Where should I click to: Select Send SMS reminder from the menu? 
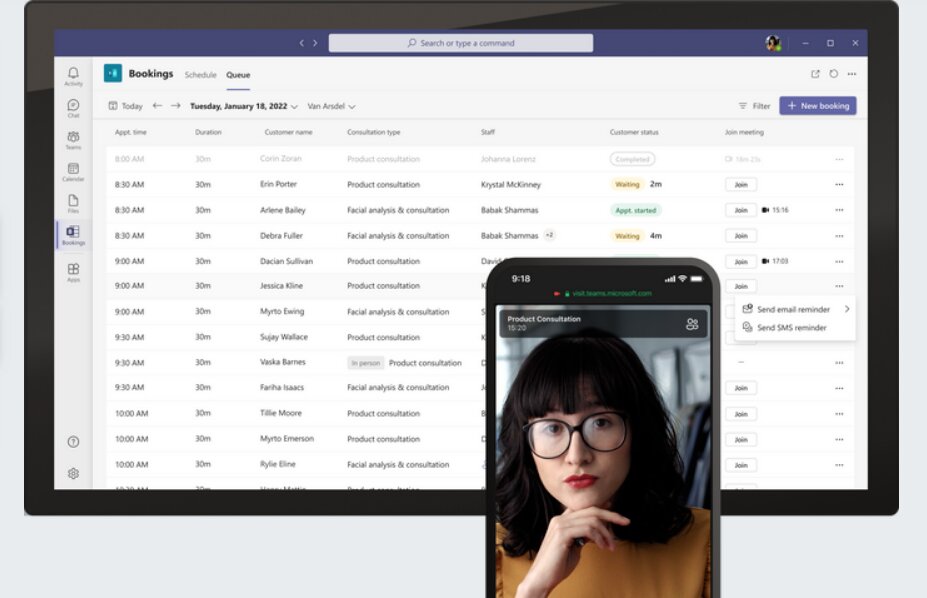793,328
